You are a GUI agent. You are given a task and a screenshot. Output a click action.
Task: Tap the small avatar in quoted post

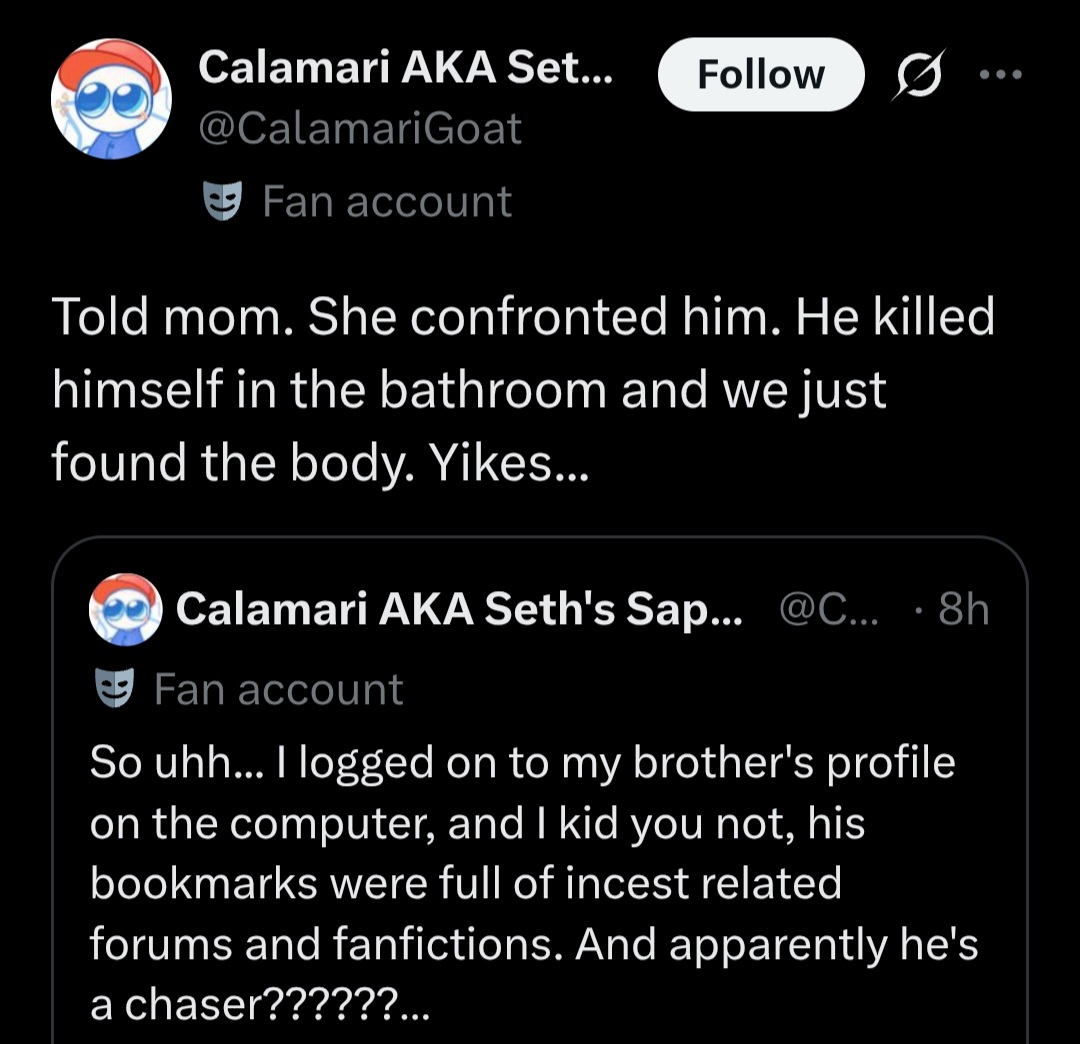pyautogui.click(x=125, y=610)
